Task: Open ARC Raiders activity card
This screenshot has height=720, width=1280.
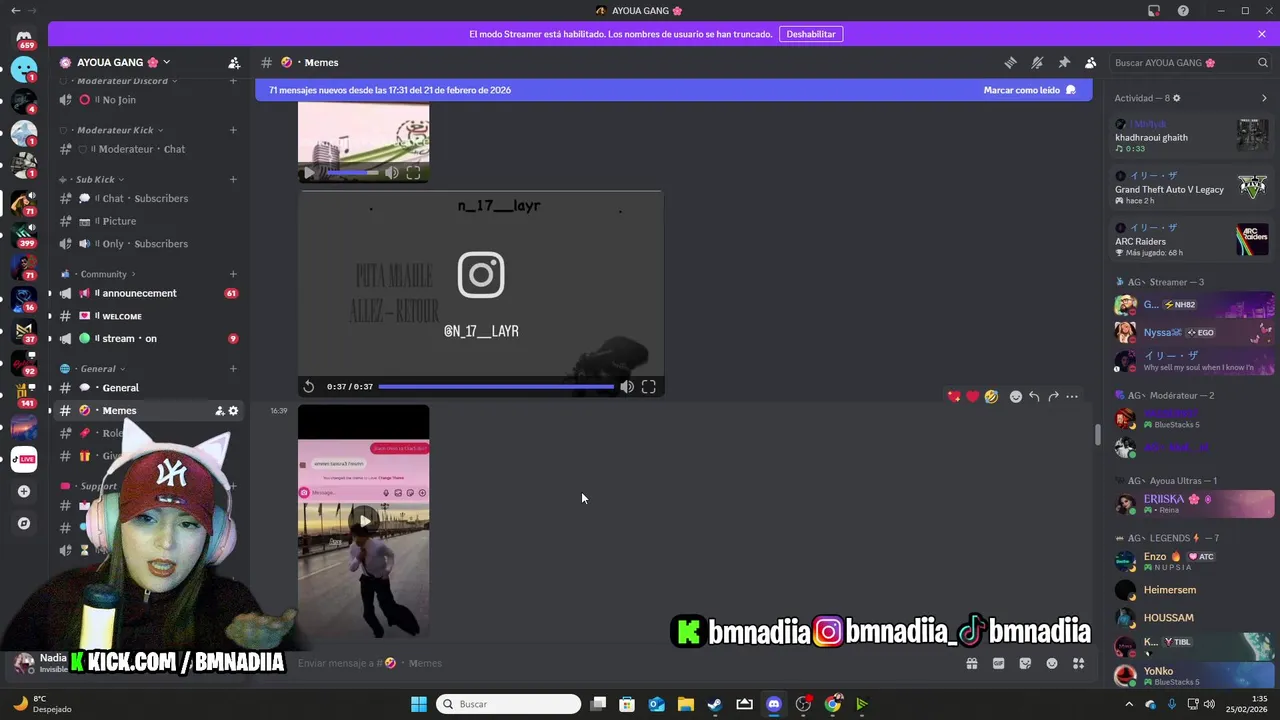Action: coord(1192,240)
